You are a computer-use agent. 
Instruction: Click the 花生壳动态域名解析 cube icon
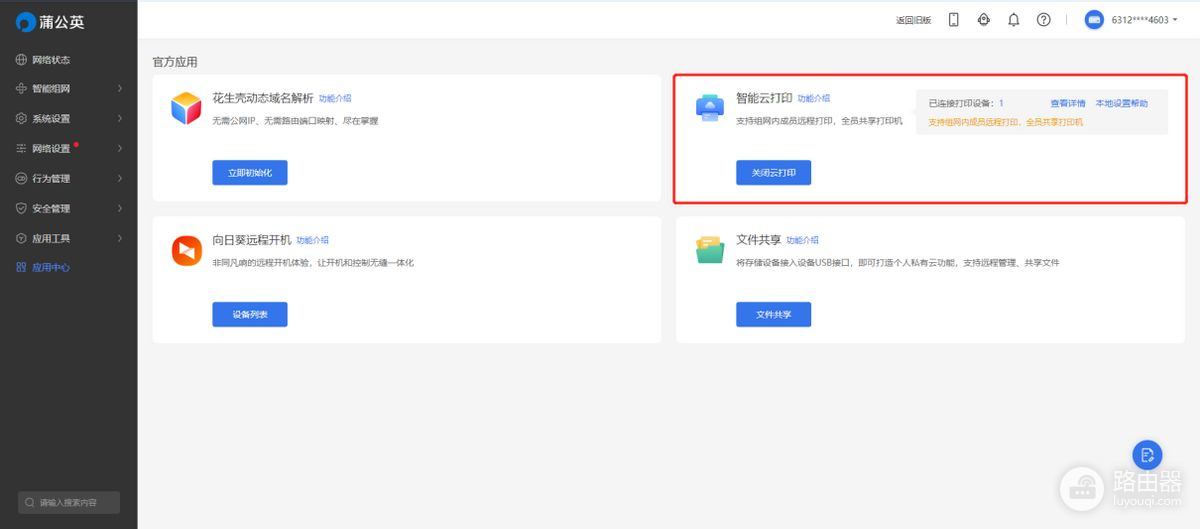pyautogui.click(x=186, y=108)
